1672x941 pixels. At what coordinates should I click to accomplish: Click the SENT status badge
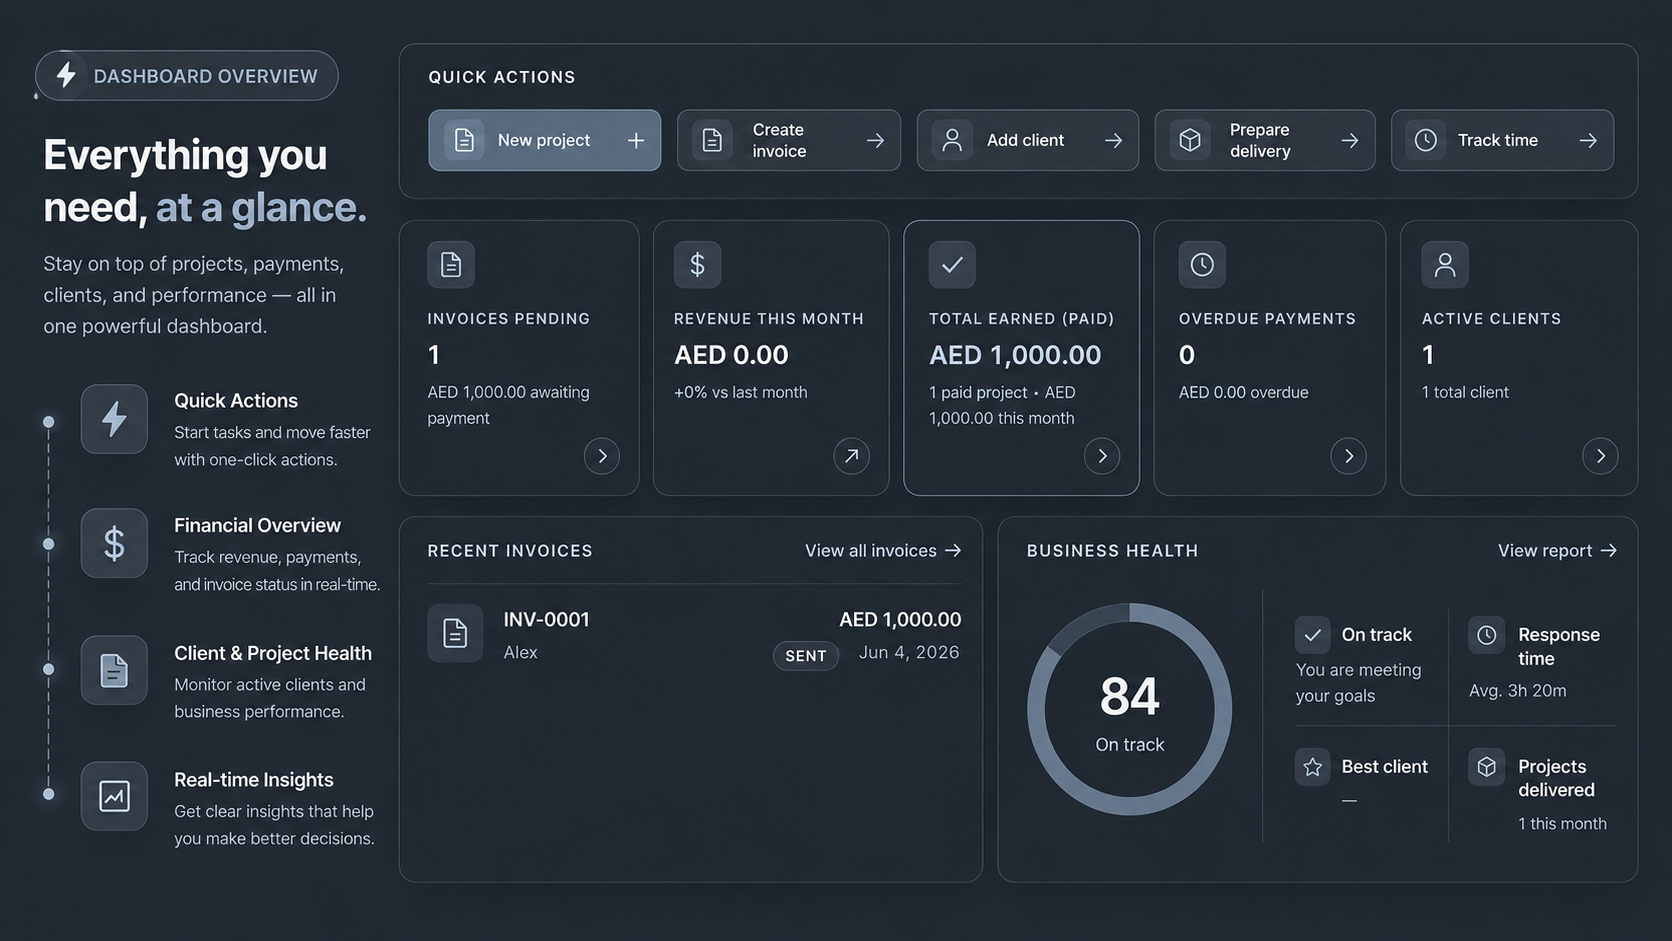(x=806, y=656)
